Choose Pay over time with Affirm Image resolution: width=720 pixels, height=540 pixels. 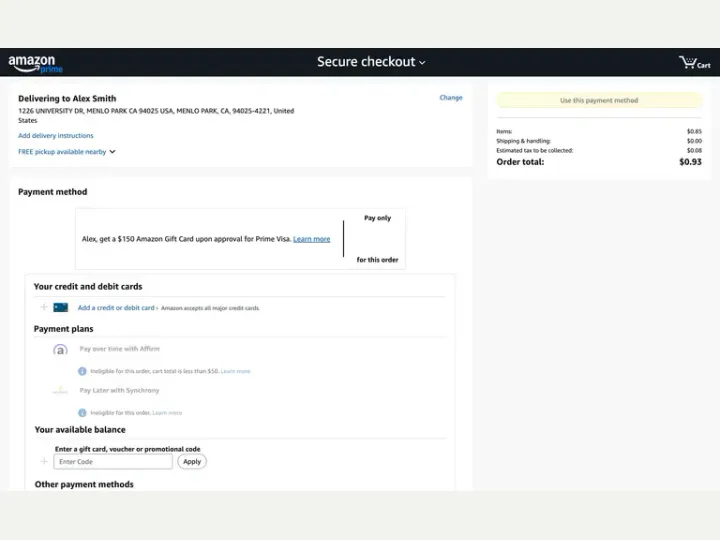(x=119, y=349)
